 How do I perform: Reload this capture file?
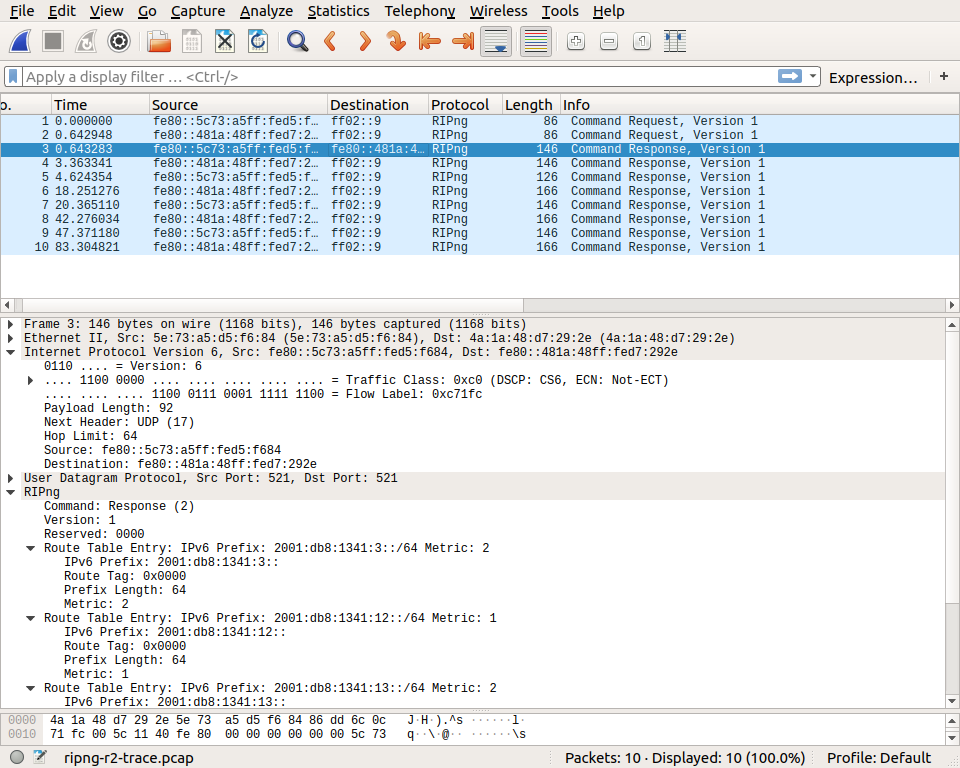click(258, 42)
